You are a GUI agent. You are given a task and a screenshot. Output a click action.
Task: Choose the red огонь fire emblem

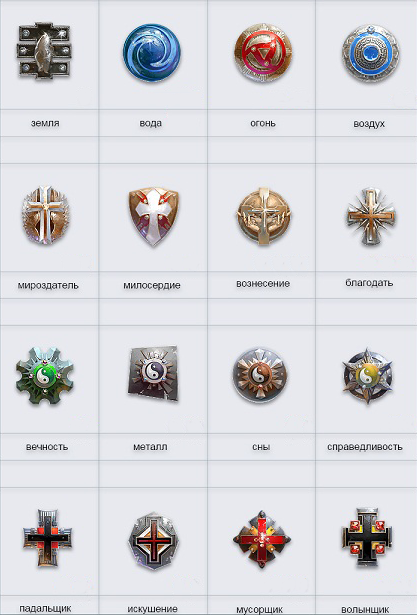pos(263,53)
